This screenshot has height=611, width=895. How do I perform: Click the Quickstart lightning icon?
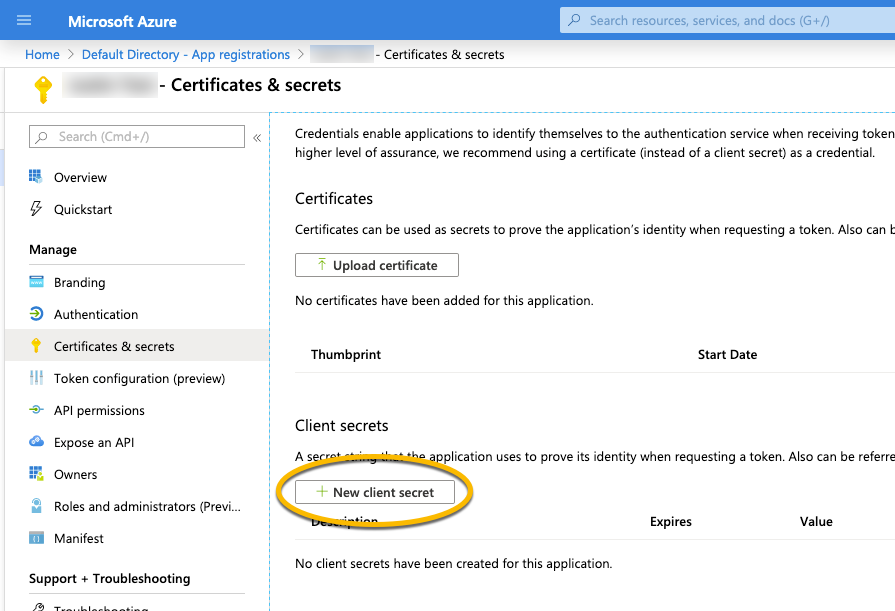36,208
